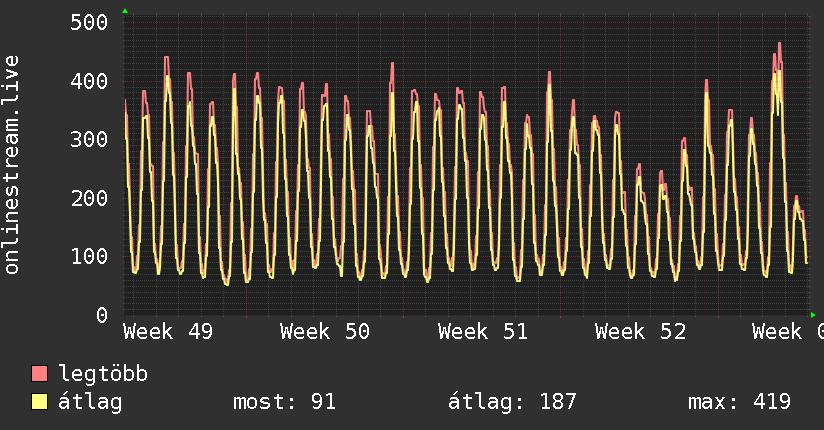Click the Week 49 axis label
The width and height of the screenshot is (824, 430).
point(168,331)
